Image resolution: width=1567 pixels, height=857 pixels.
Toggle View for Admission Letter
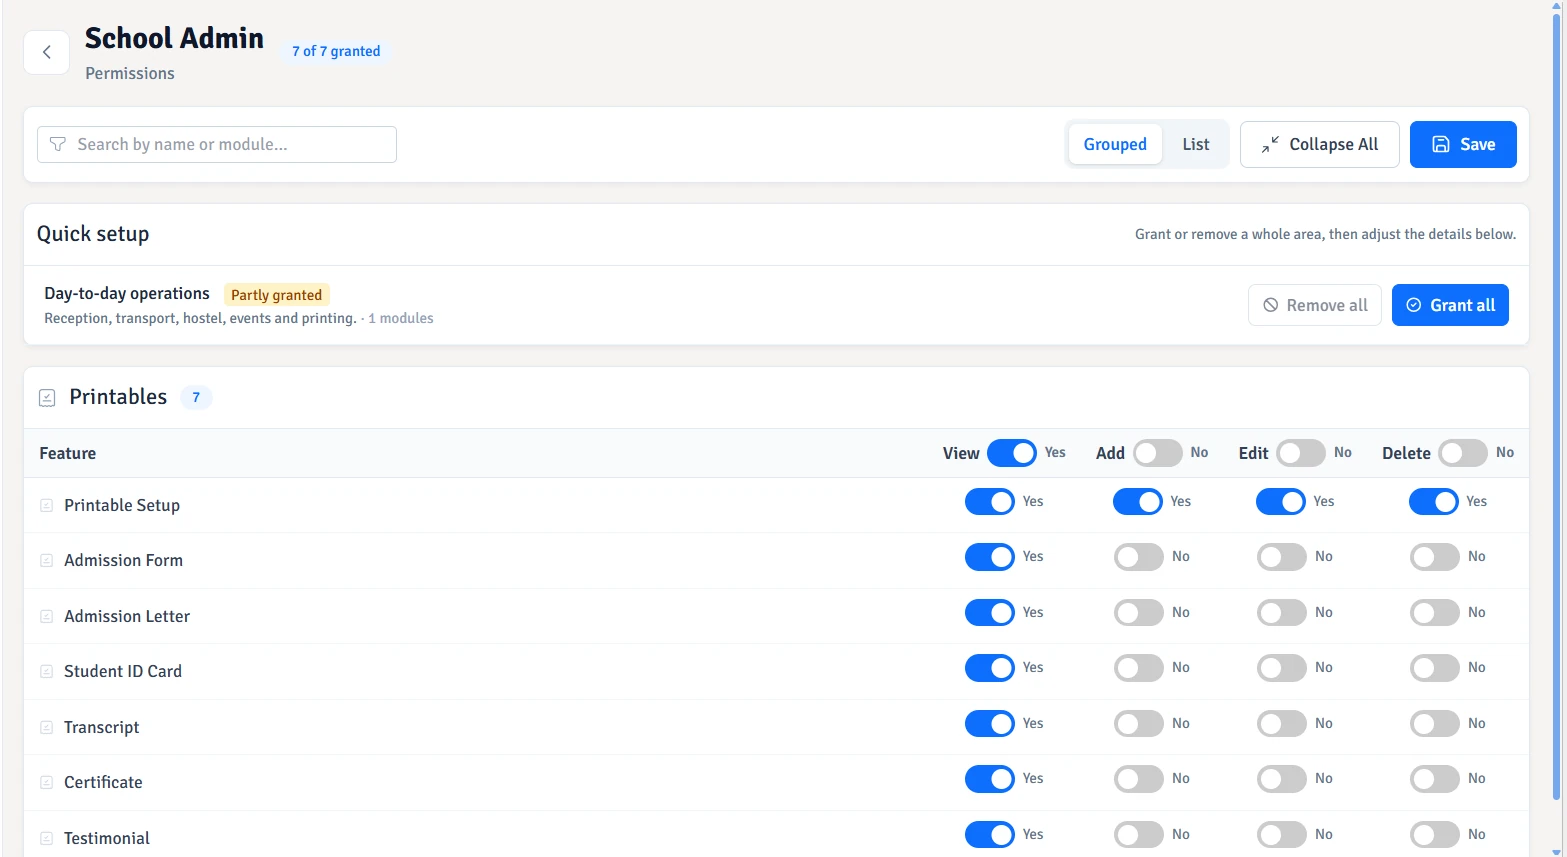click(x=990, y=613)
